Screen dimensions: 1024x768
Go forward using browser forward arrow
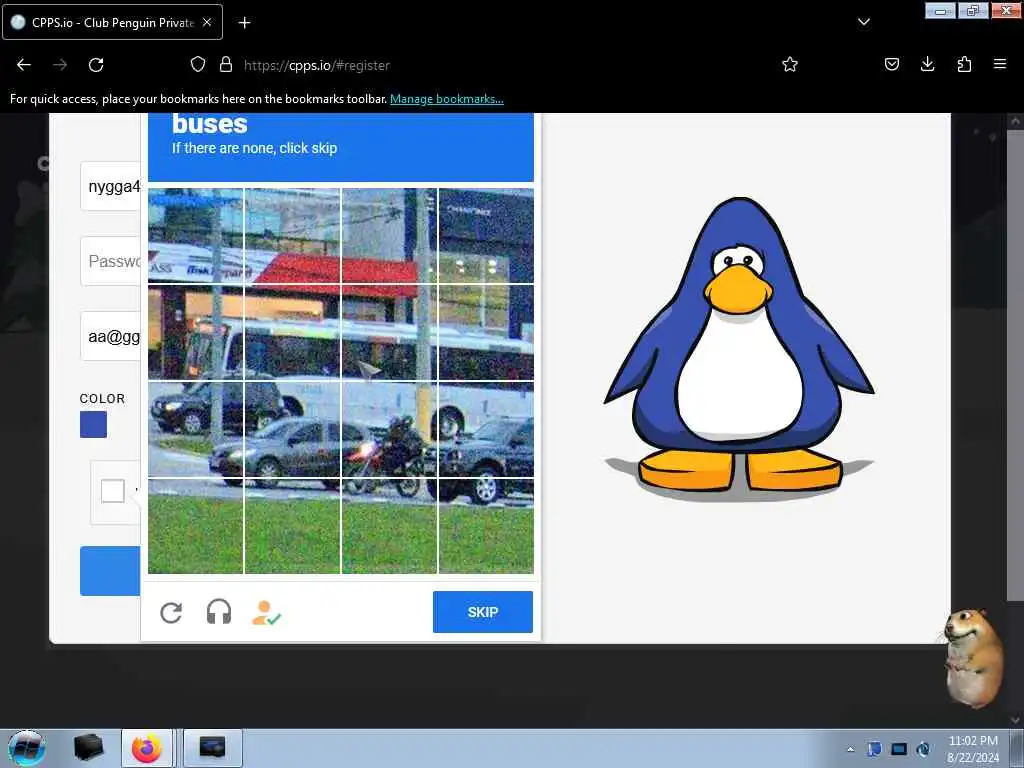click(60, 65)
